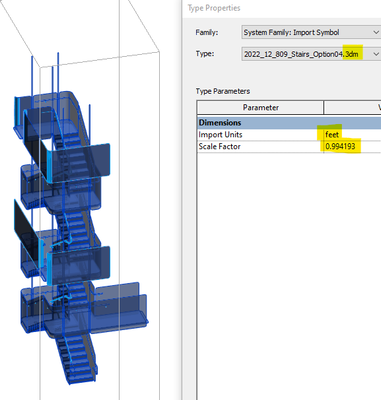Click the Type Properties dialog title
Image resolution: width=381 pixels, height=400 pixels.
click(214, 8)
